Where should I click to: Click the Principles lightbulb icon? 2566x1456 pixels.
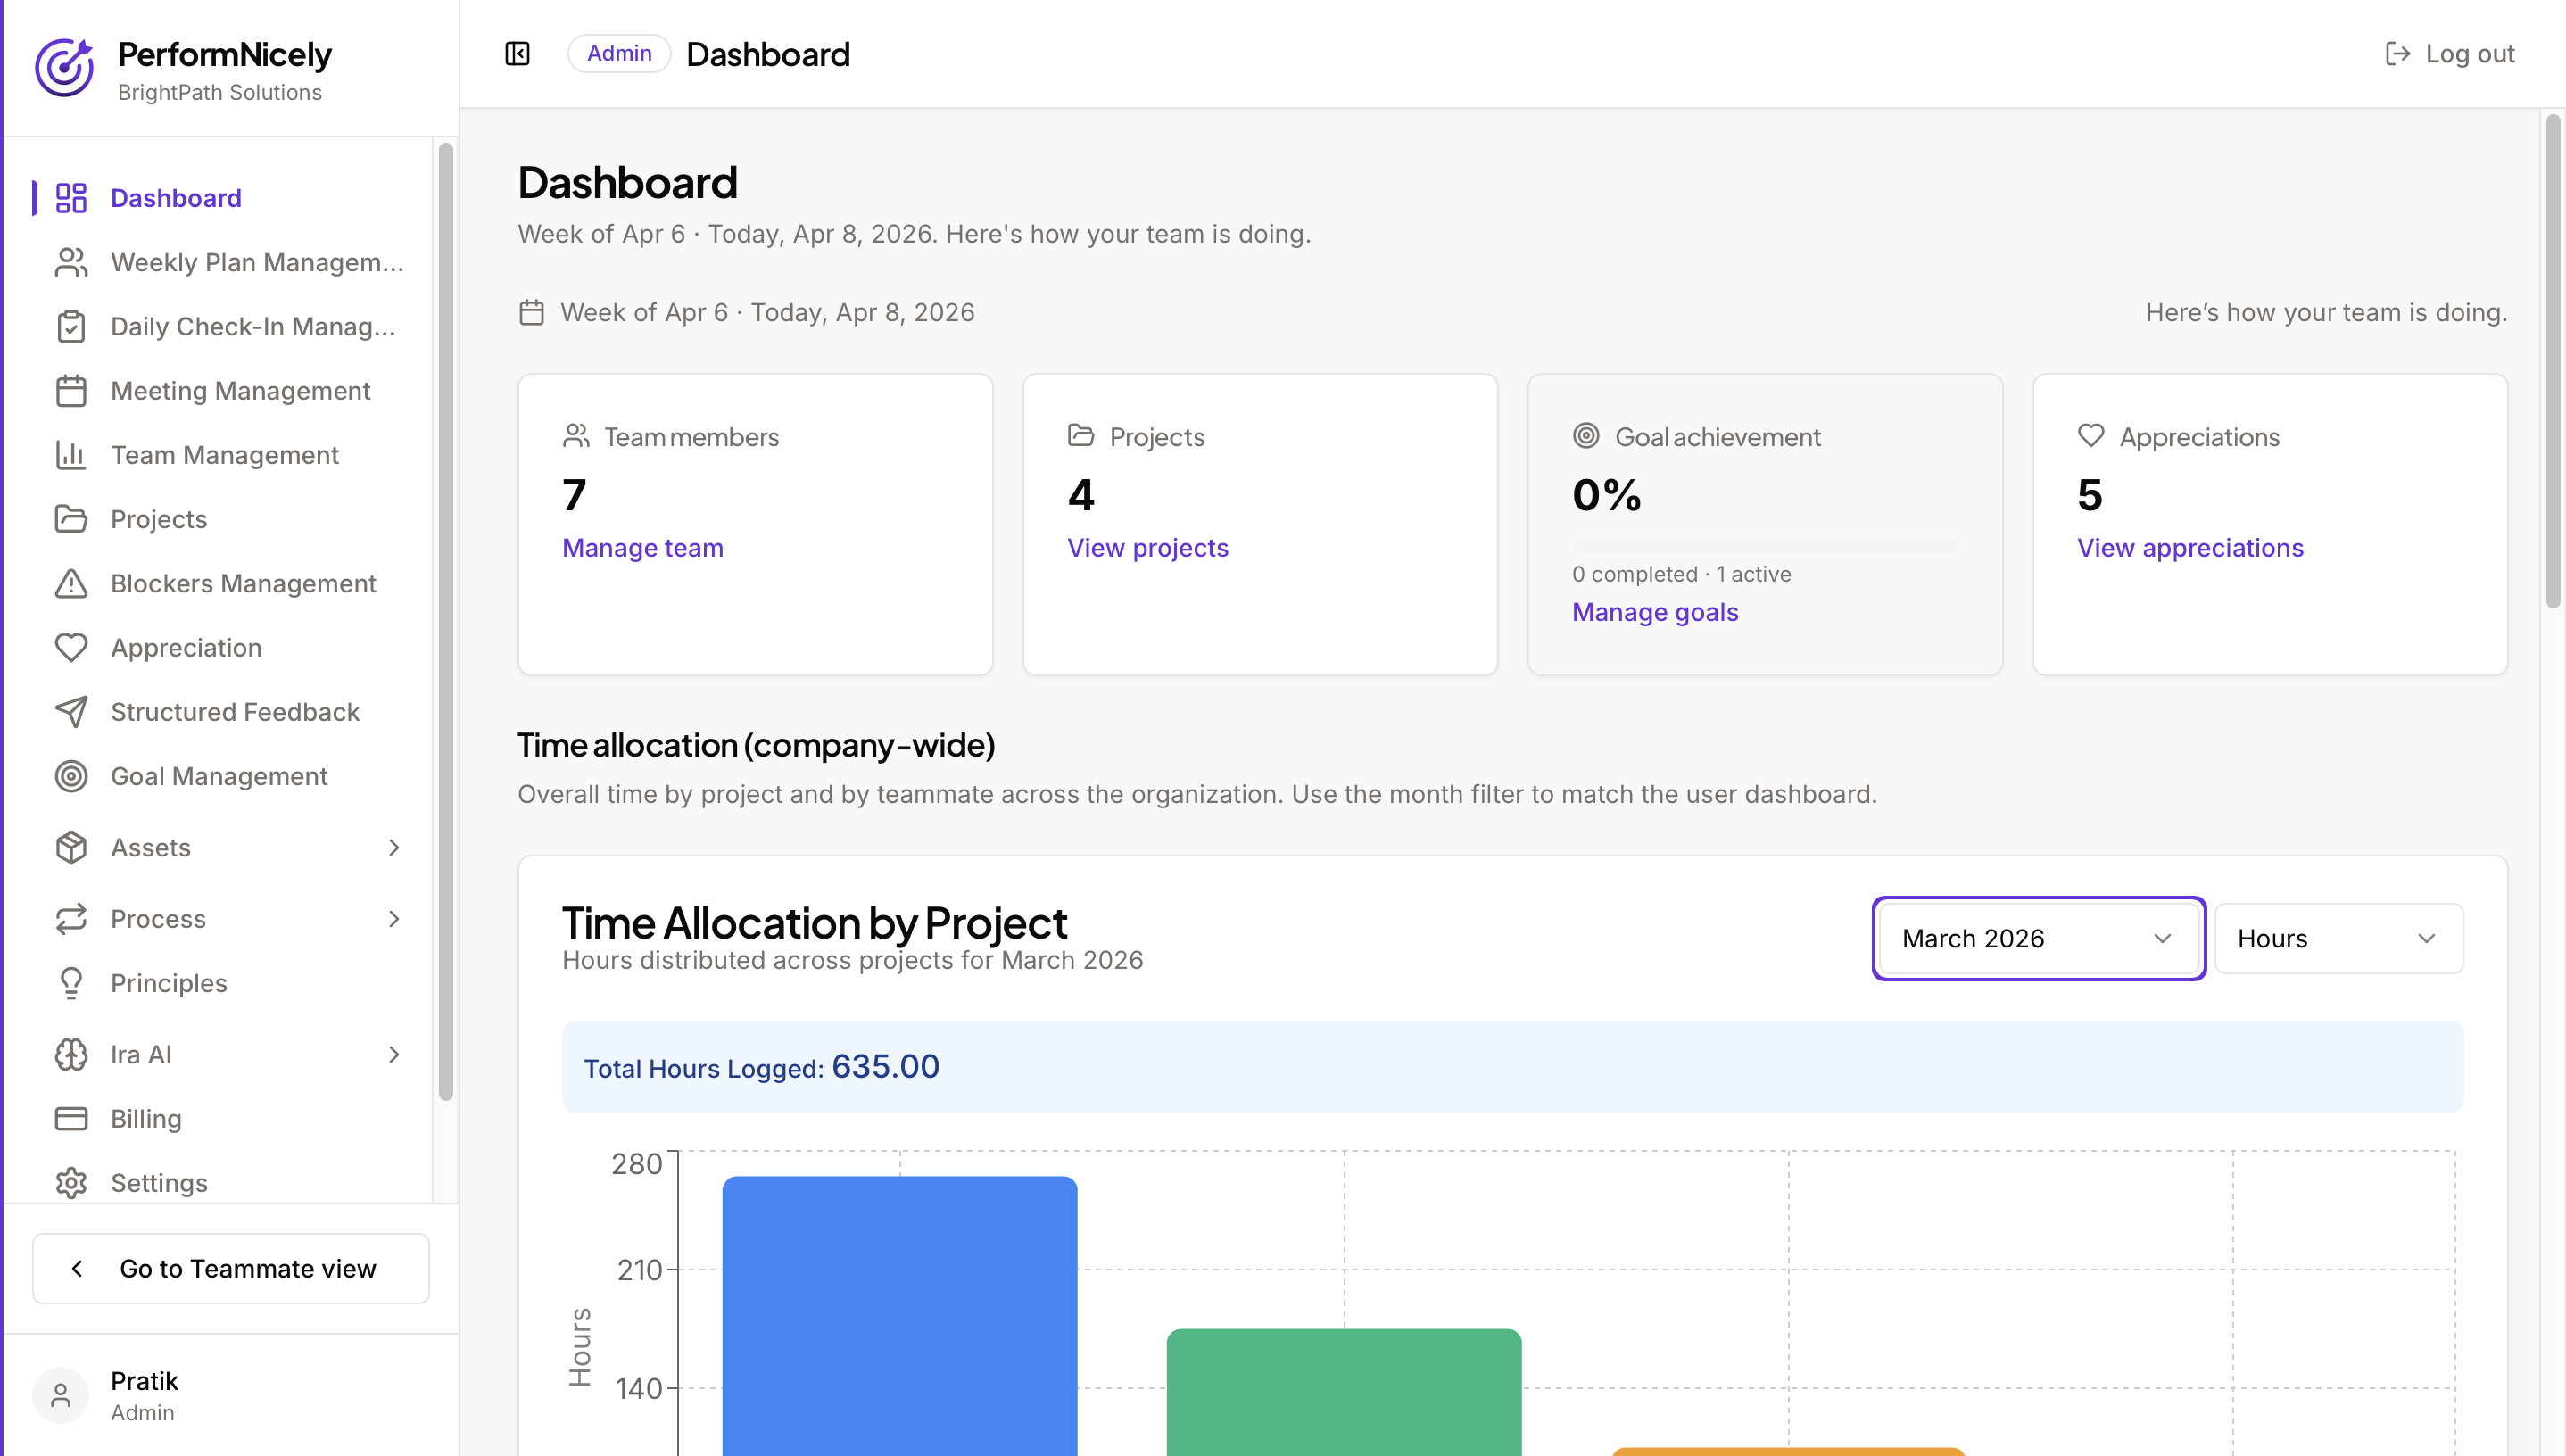coord(71,983)
